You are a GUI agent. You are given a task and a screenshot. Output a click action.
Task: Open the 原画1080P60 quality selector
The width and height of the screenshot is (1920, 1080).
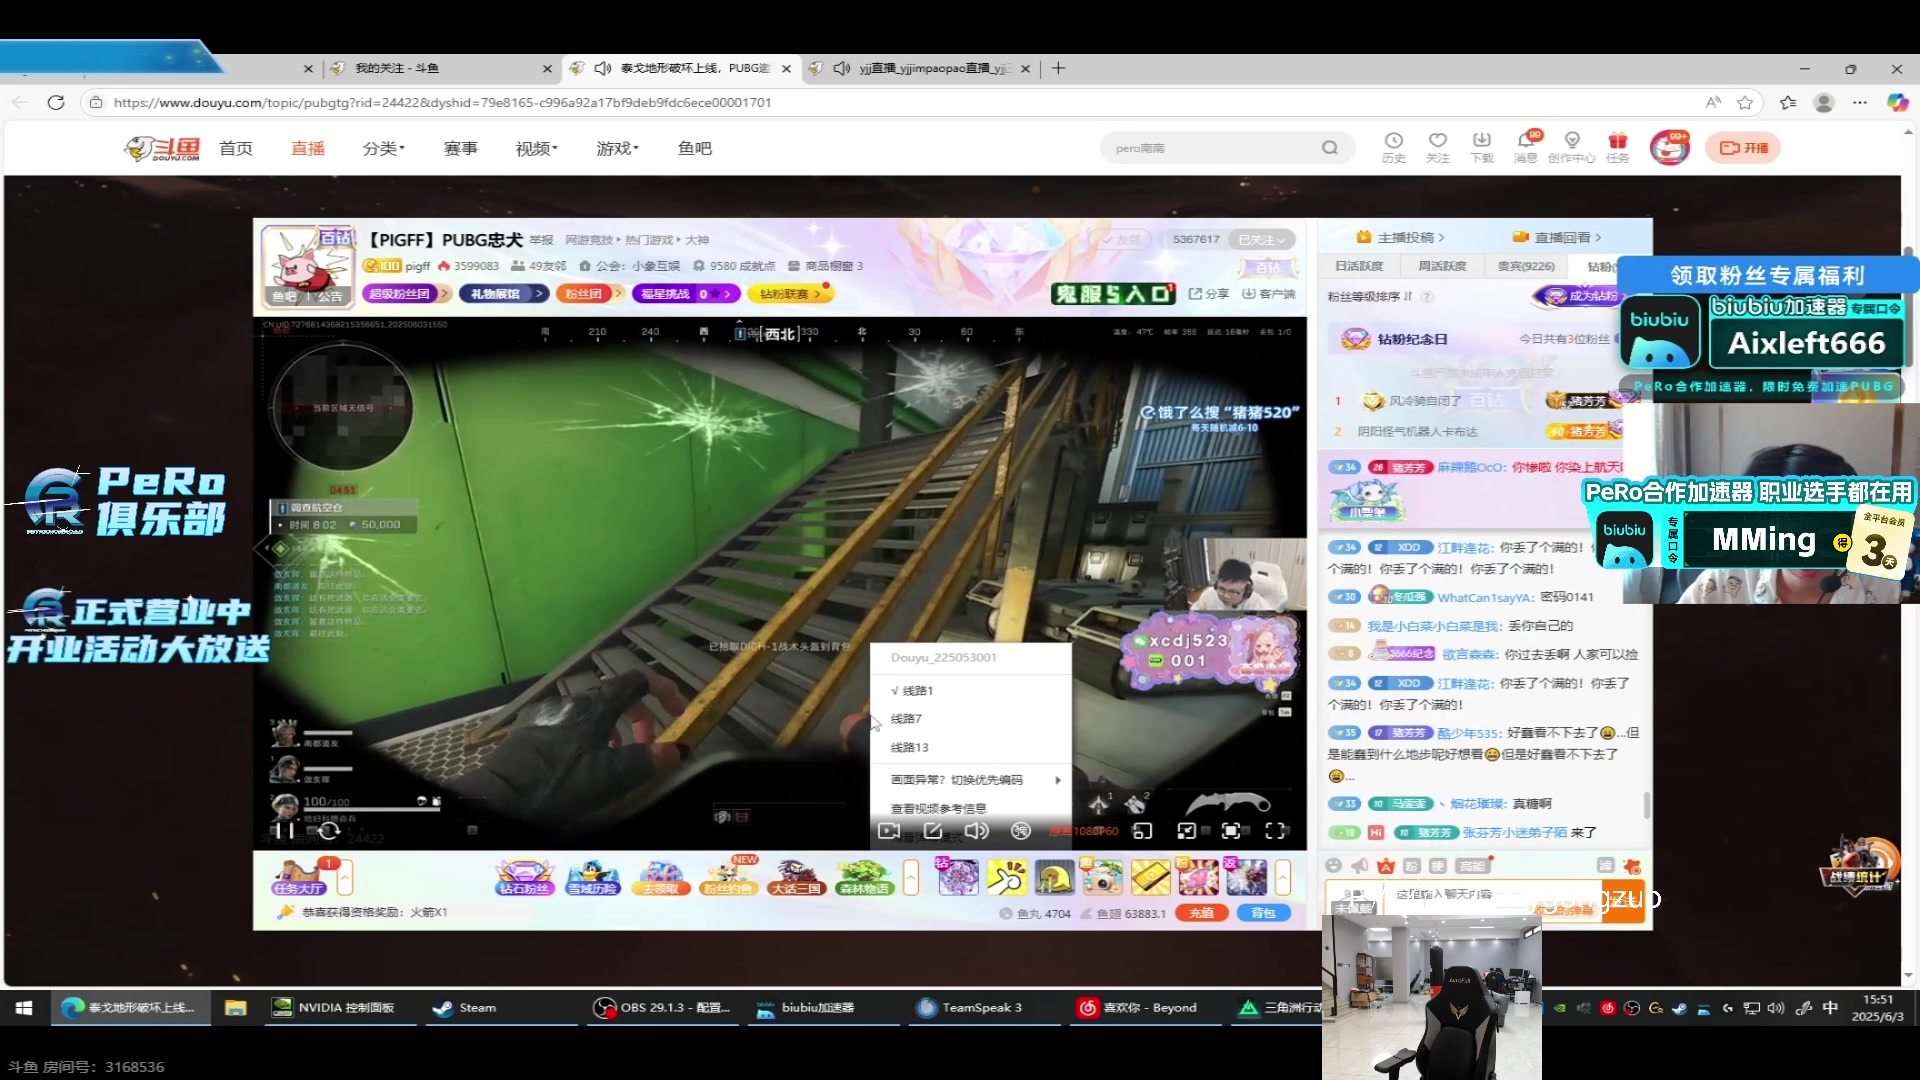1083,831
